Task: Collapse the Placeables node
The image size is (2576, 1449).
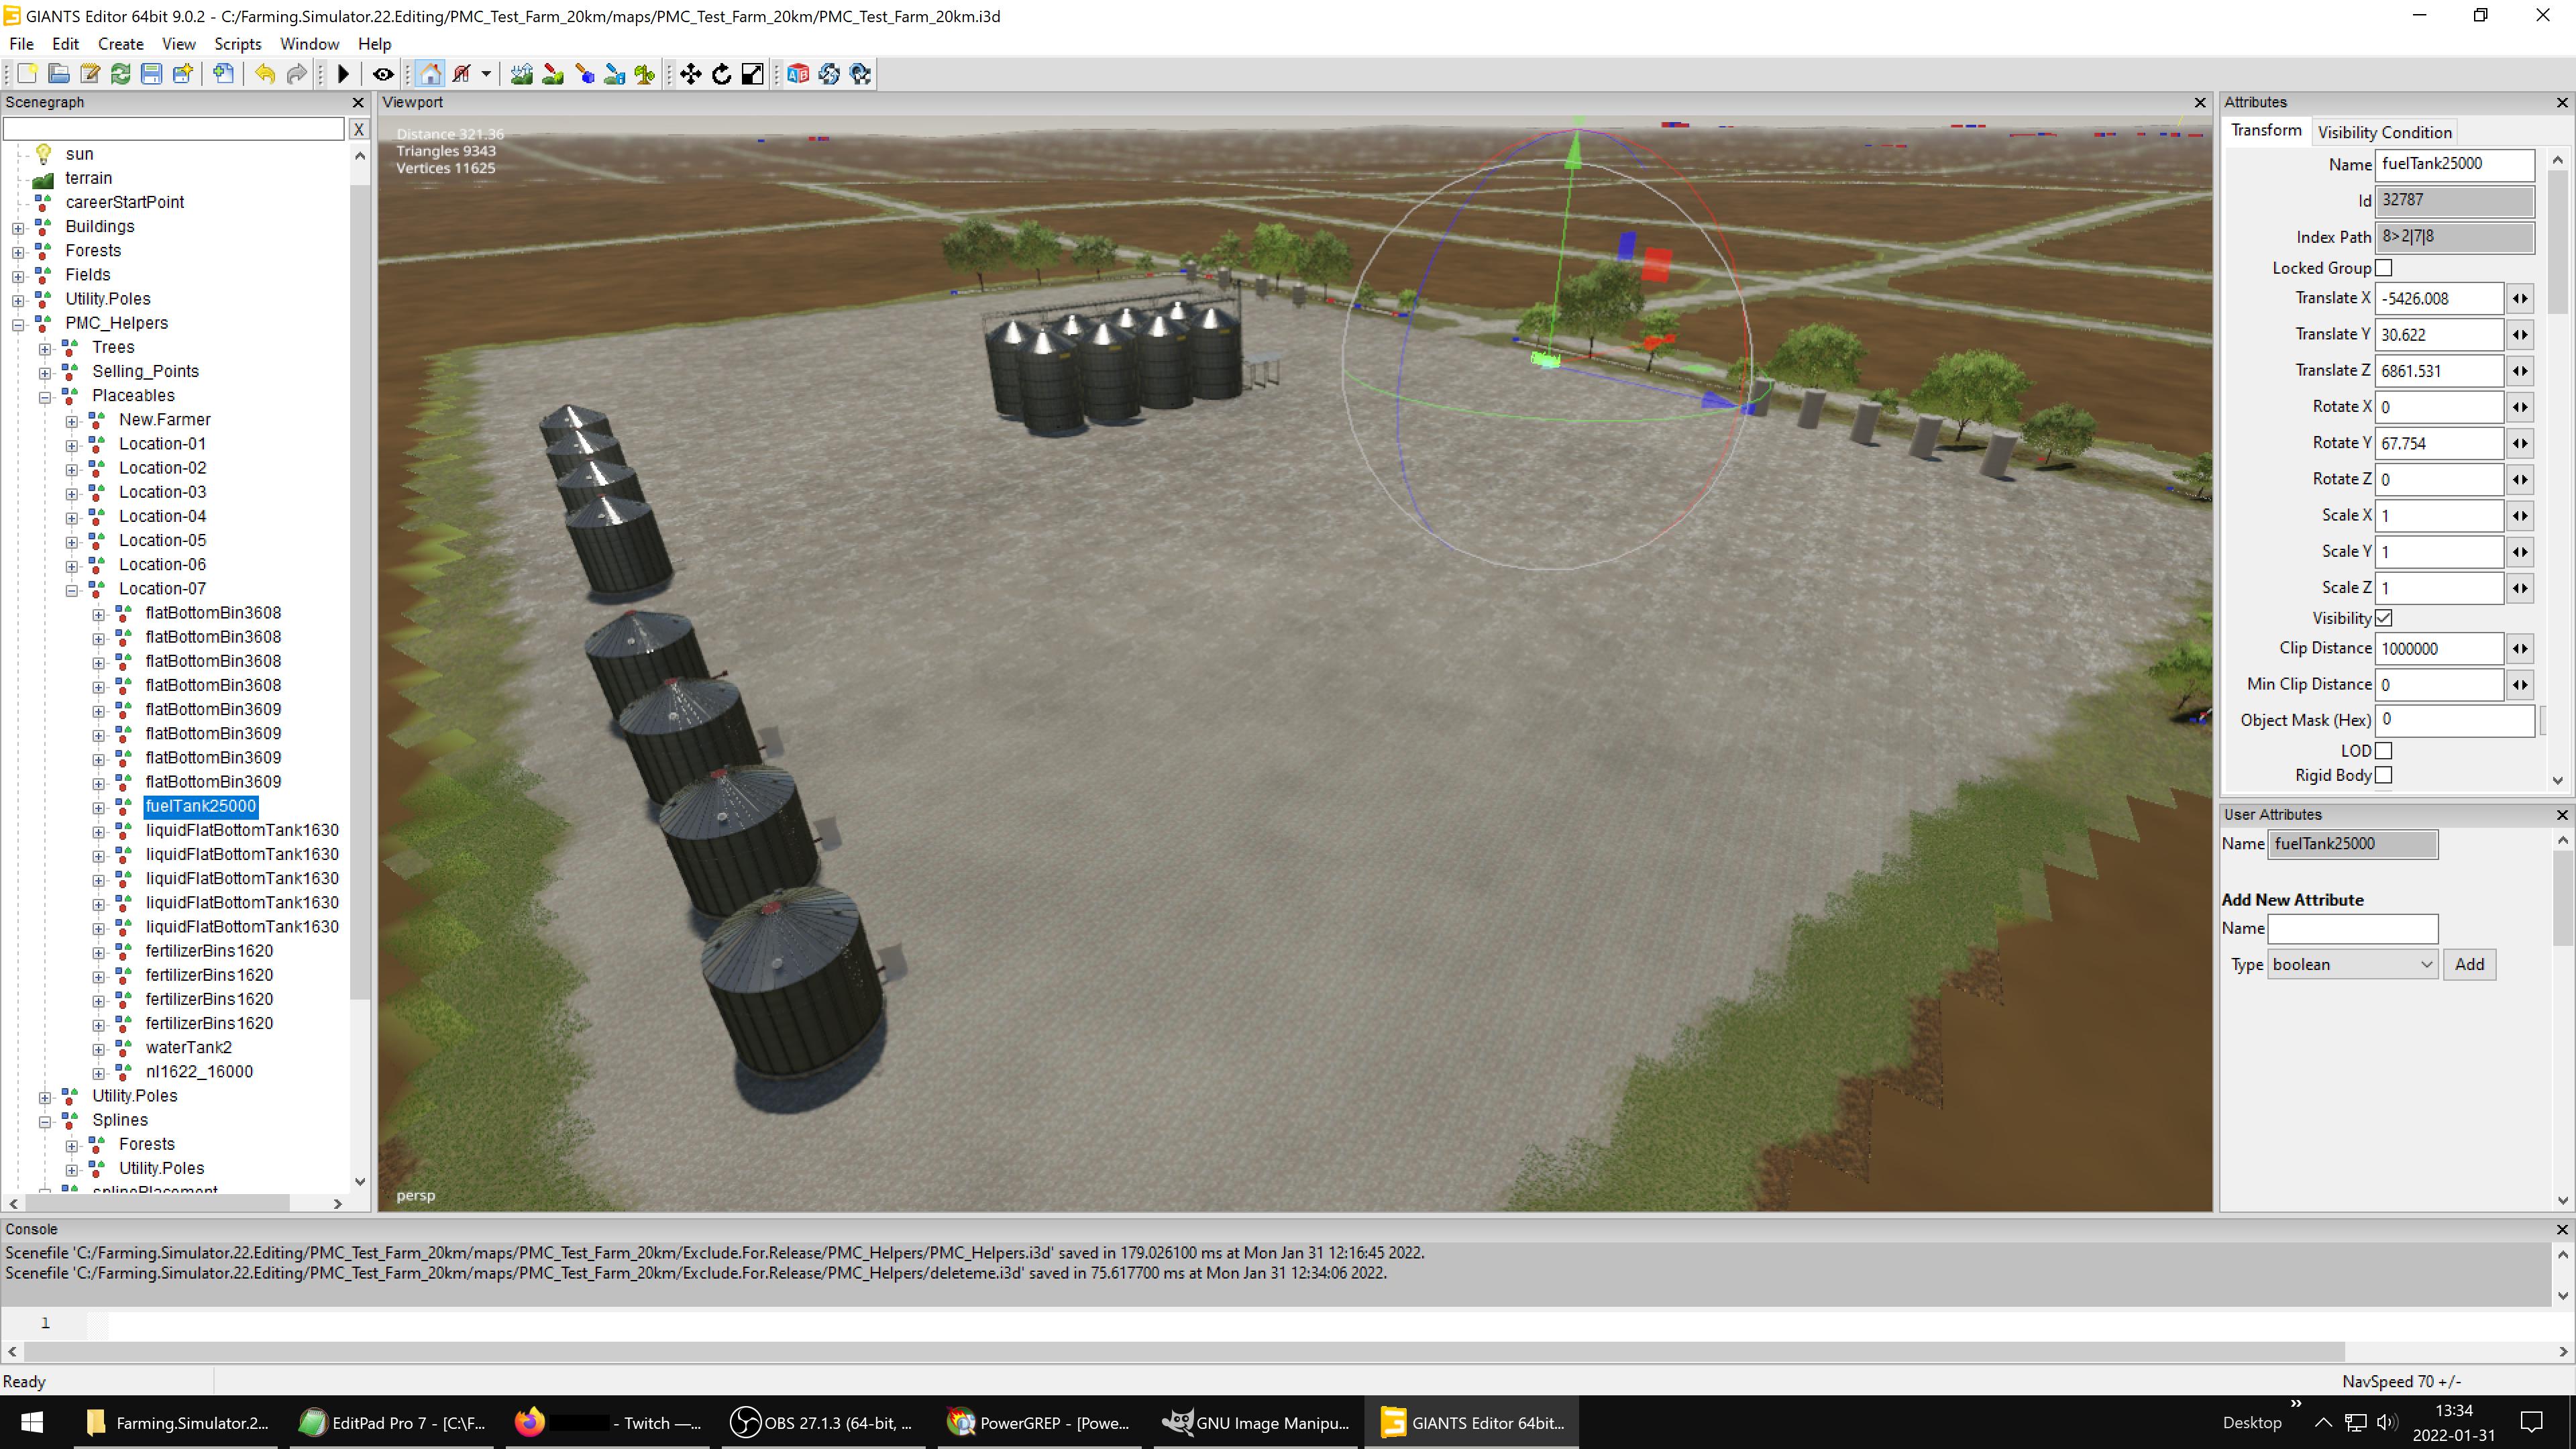Action: (x=45, y=397)
